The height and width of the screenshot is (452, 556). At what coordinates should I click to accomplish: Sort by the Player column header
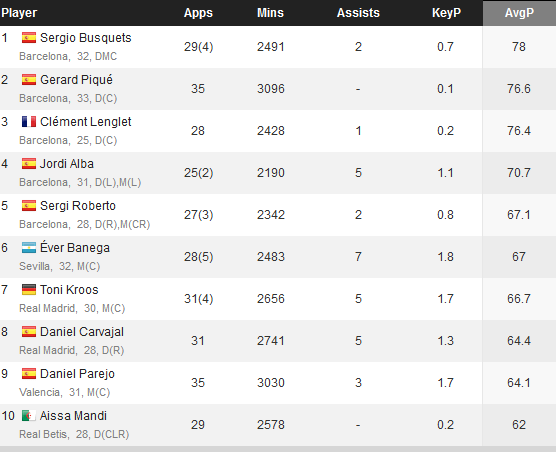[19, 13]
